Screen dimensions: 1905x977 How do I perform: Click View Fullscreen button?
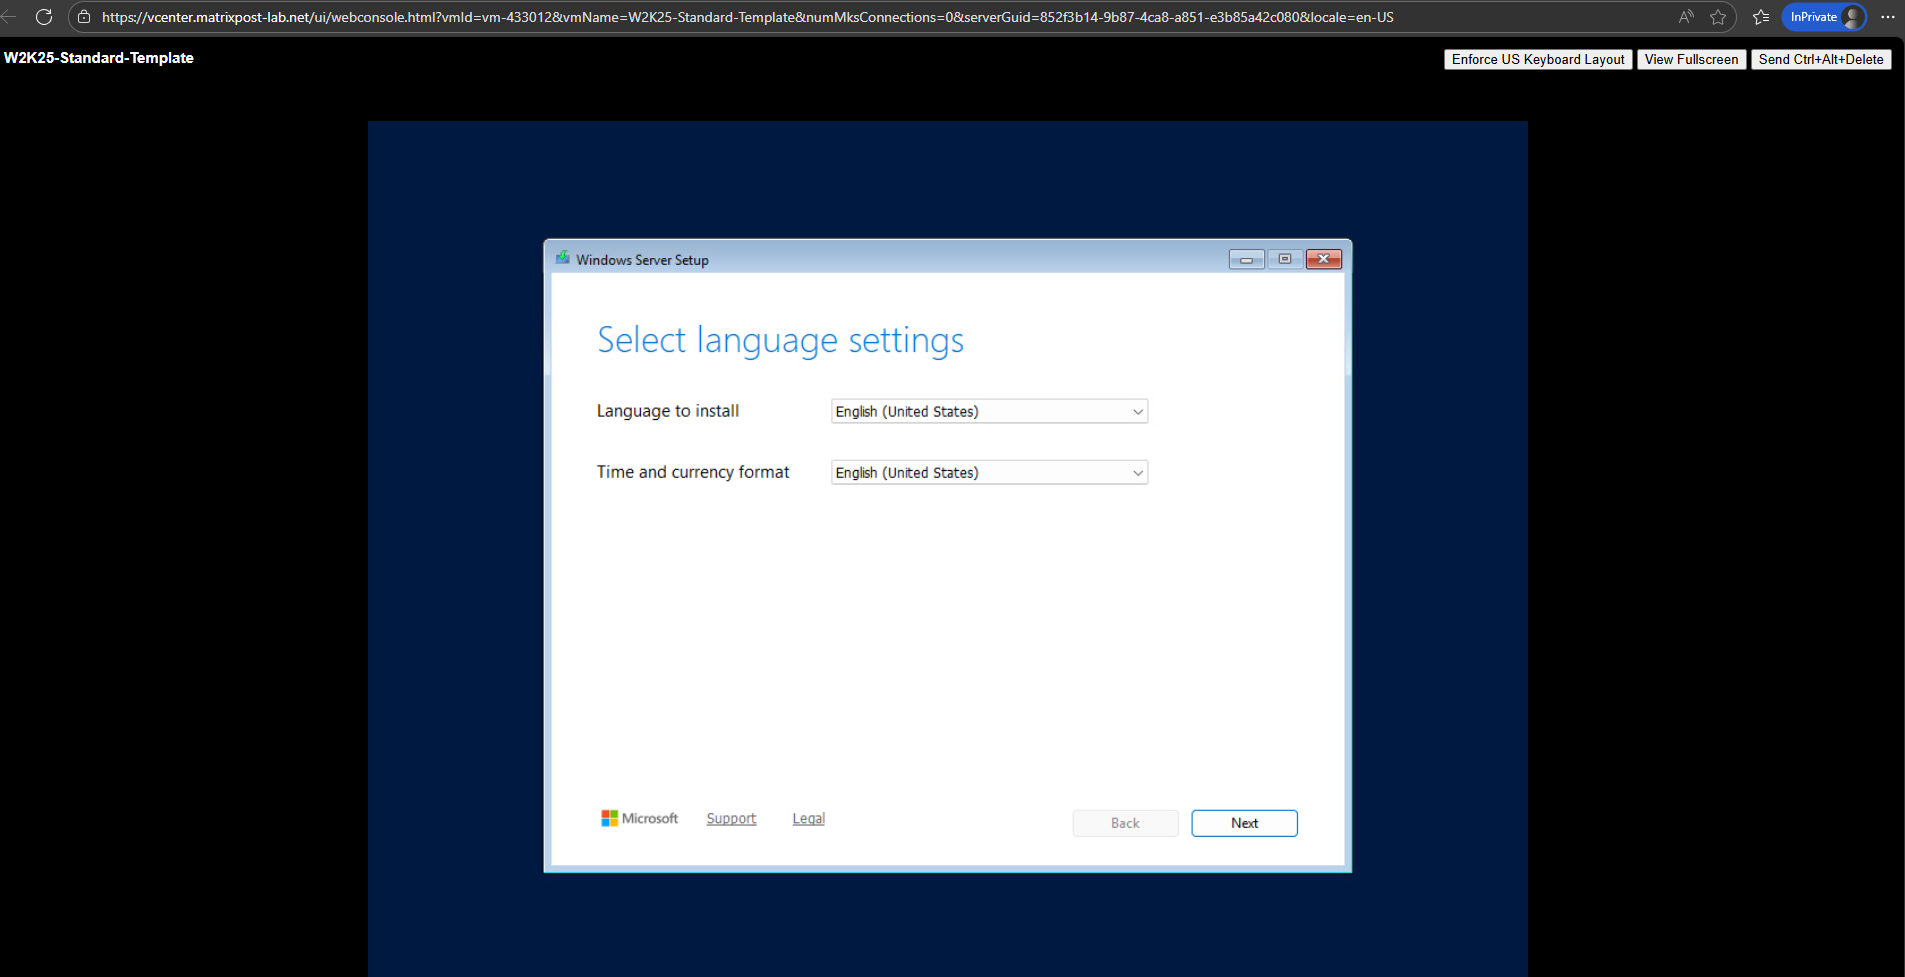[1691, 59]
